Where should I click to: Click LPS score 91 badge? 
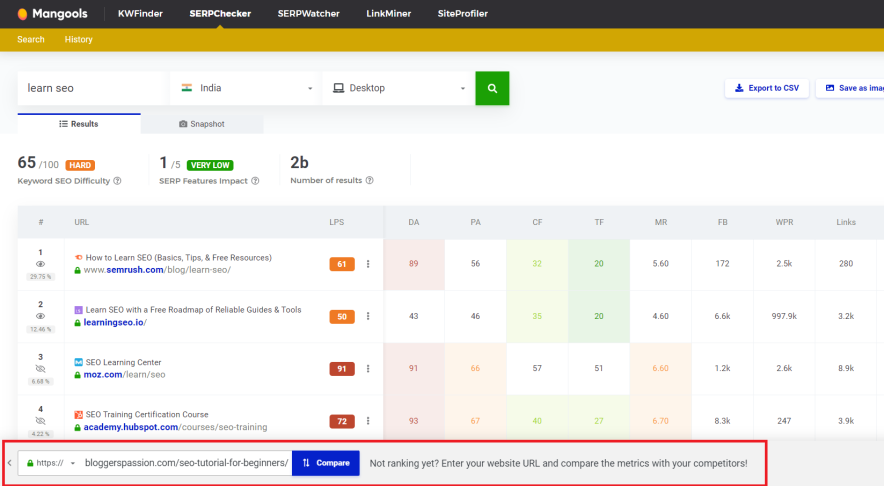(x=342, y=369)
